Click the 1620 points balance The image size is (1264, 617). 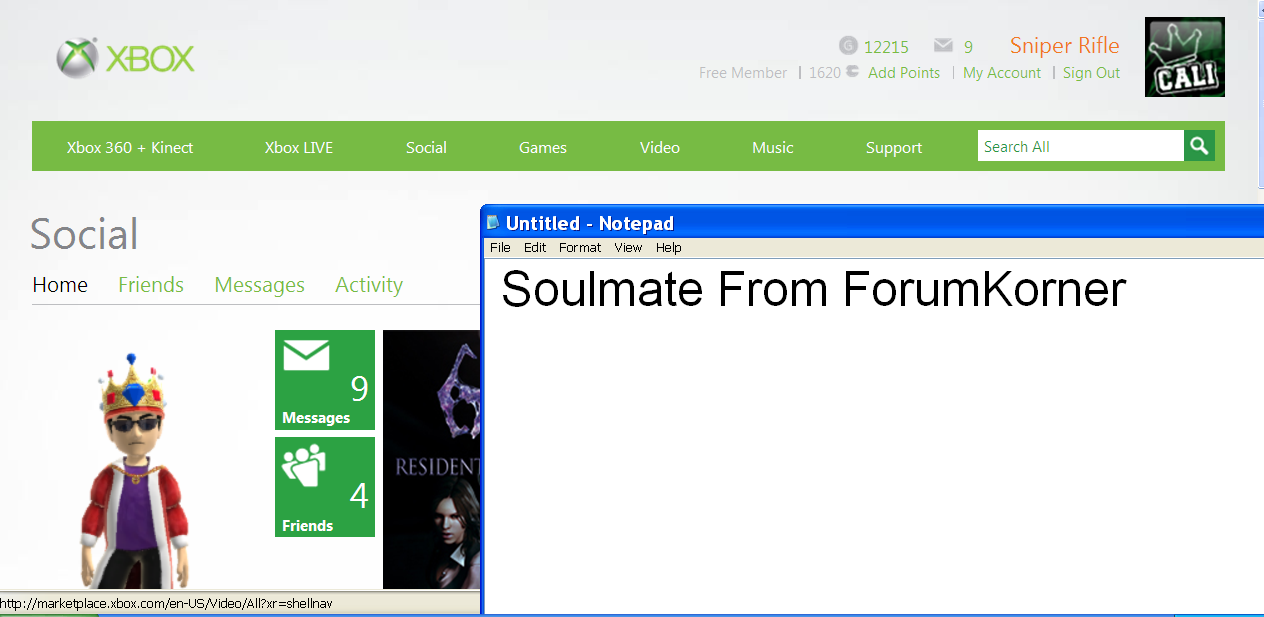tap(825, 73)
